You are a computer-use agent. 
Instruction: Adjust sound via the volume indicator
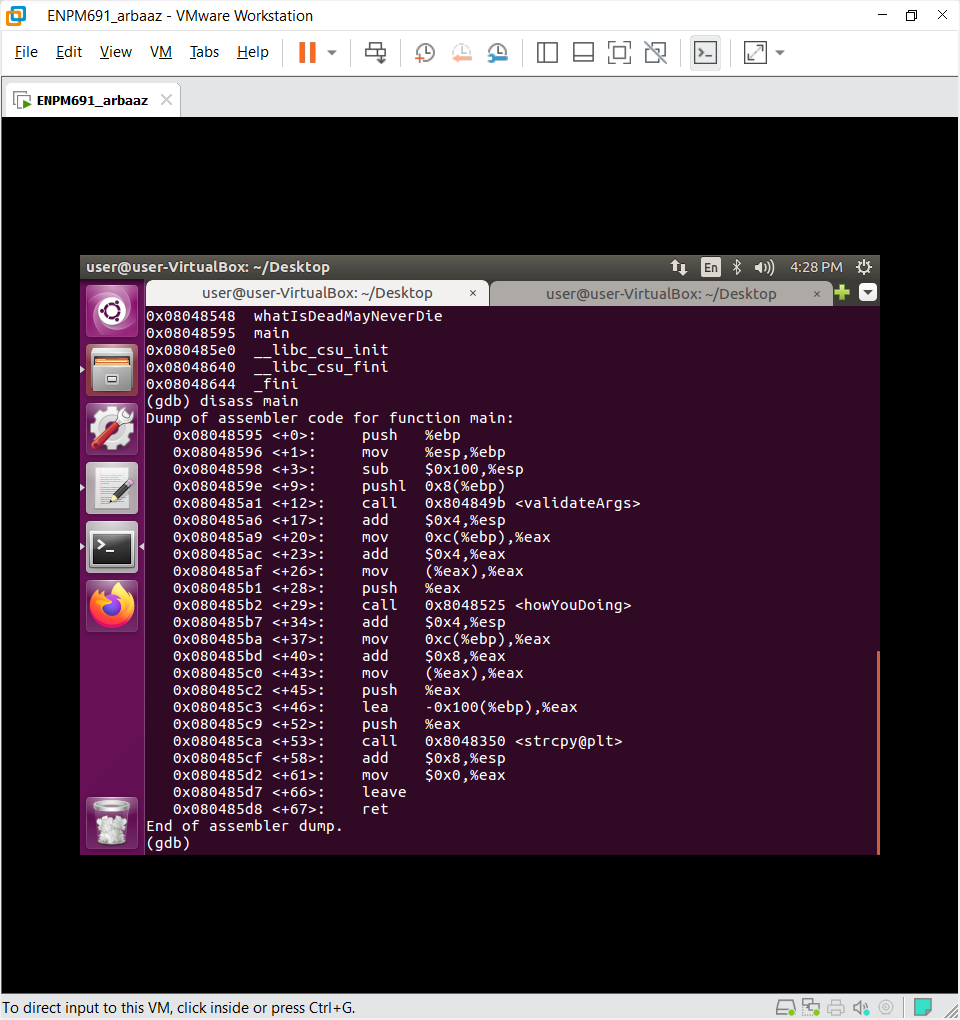pos(764,267)
